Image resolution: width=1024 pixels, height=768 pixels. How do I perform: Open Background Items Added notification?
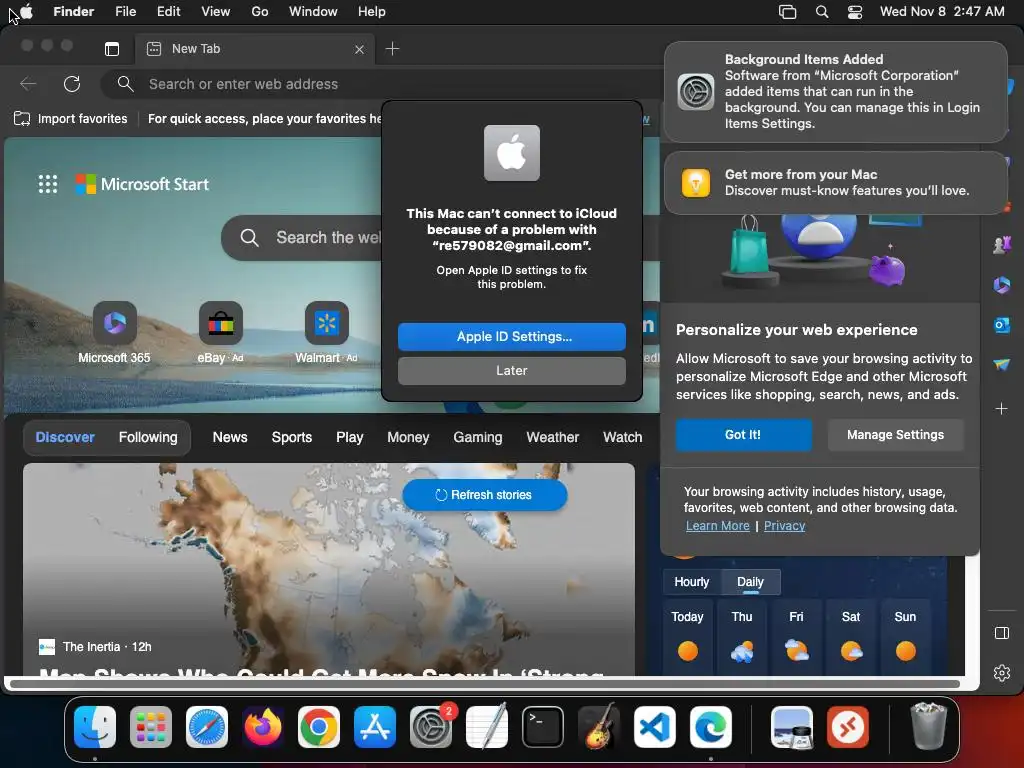click(836, 91)
